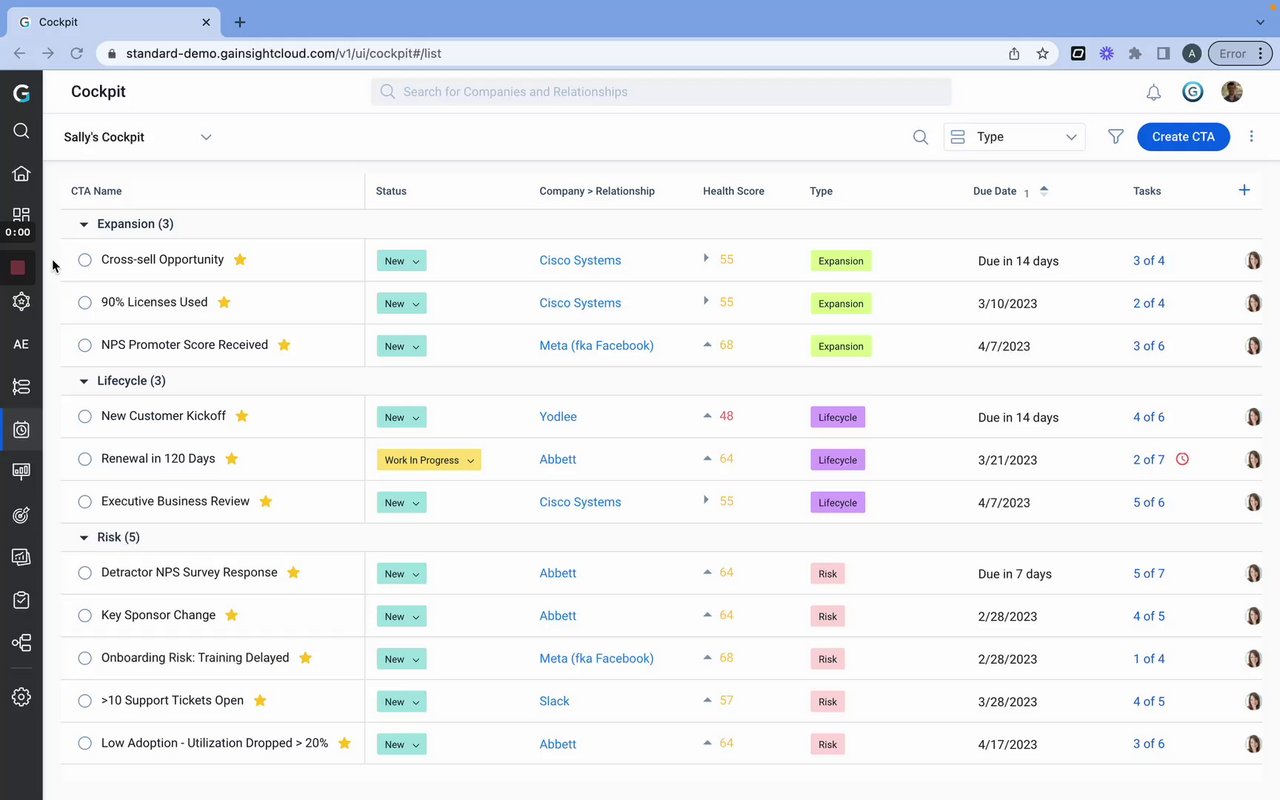Viewport: 1280px width, 800px height.
Task: Mark Executive Business Review as complete
Action: (85, 502)
